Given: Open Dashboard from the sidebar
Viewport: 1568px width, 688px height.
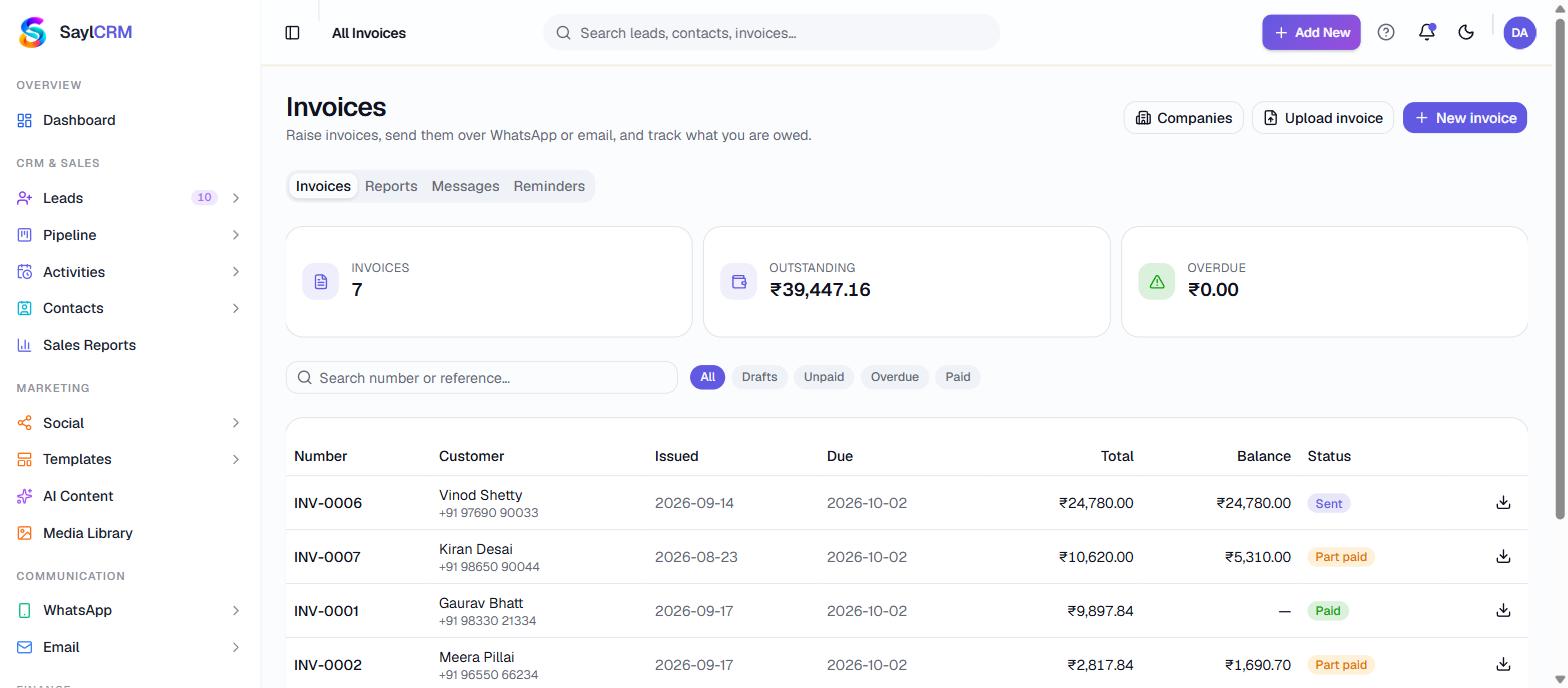Looking at the screenshot, I should (x=130, y=120).
